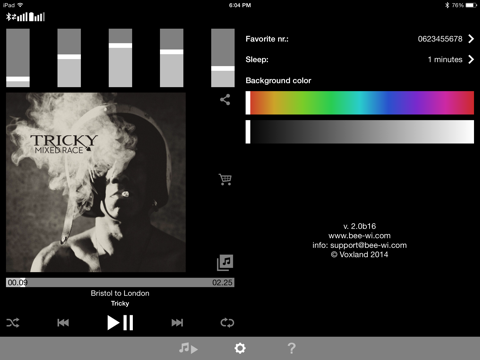
Task: Seek within the track progress bar
Action: coord(120,282)
